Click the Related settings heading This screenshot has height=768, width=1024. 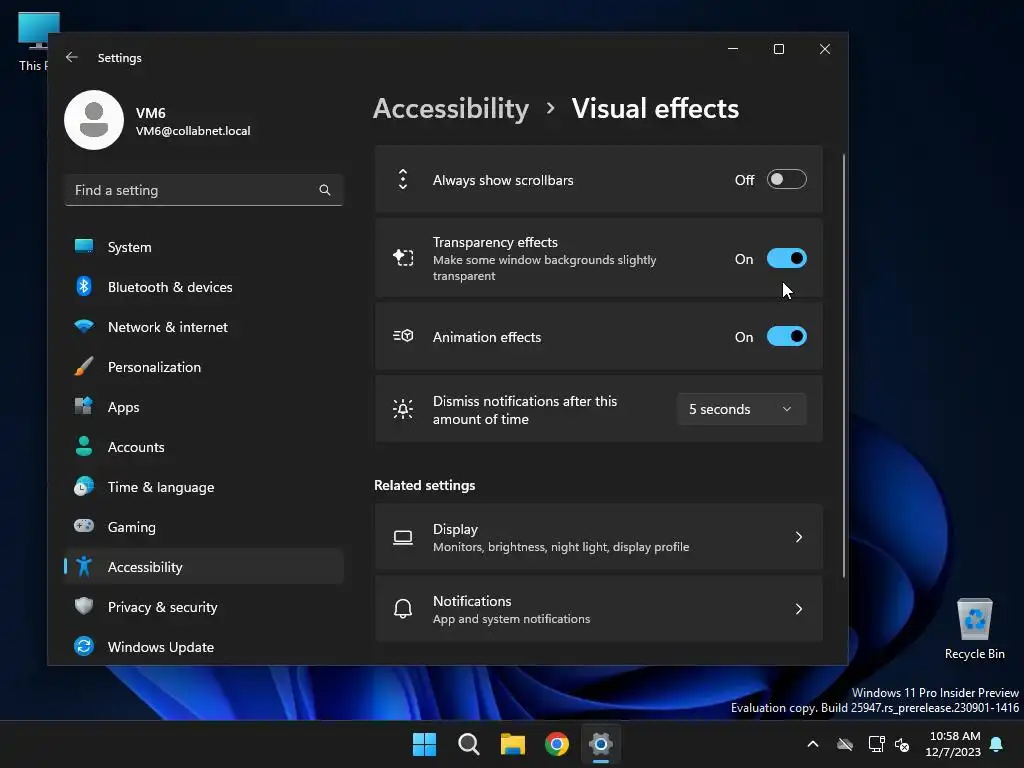point(424,485)
